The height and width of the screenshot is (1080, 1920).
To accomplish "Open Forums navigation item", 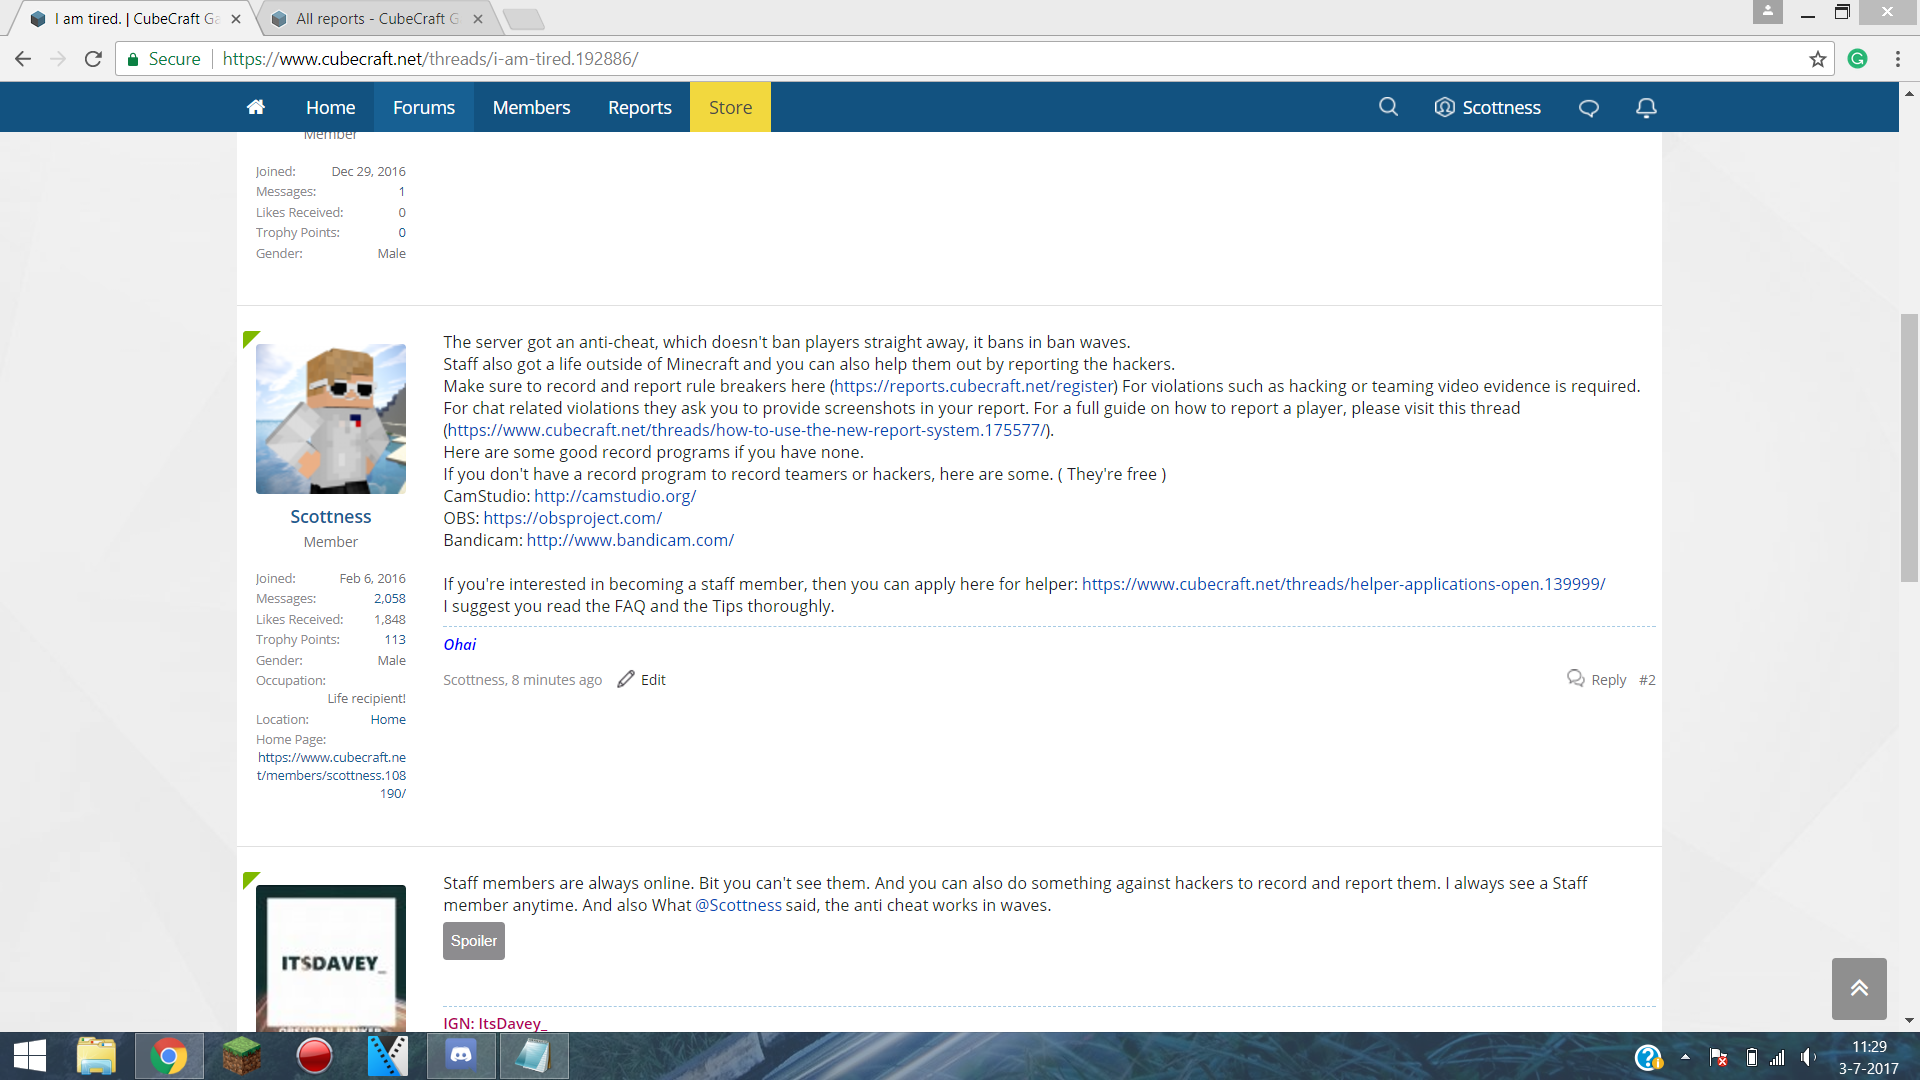I will 424,107.
